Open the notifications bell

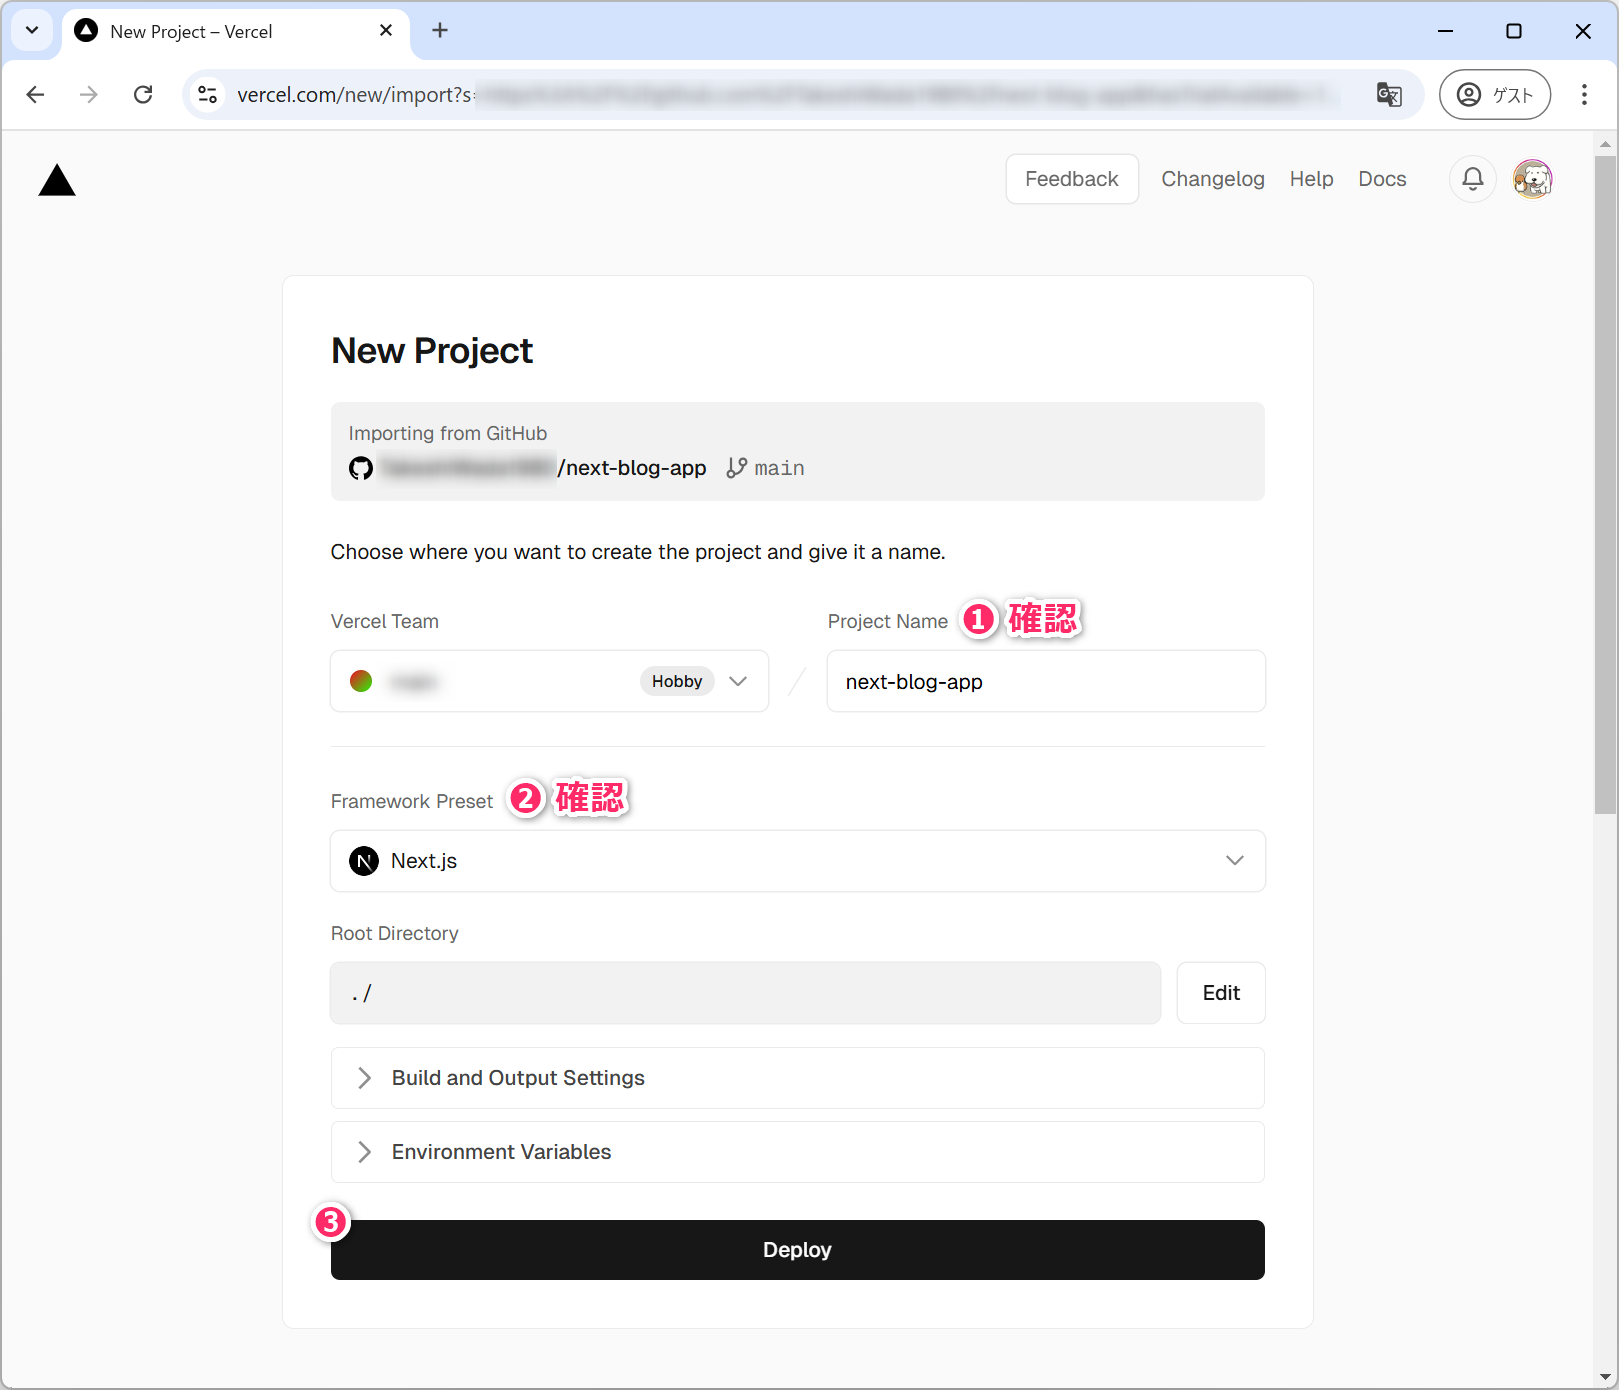(1472, 179)
